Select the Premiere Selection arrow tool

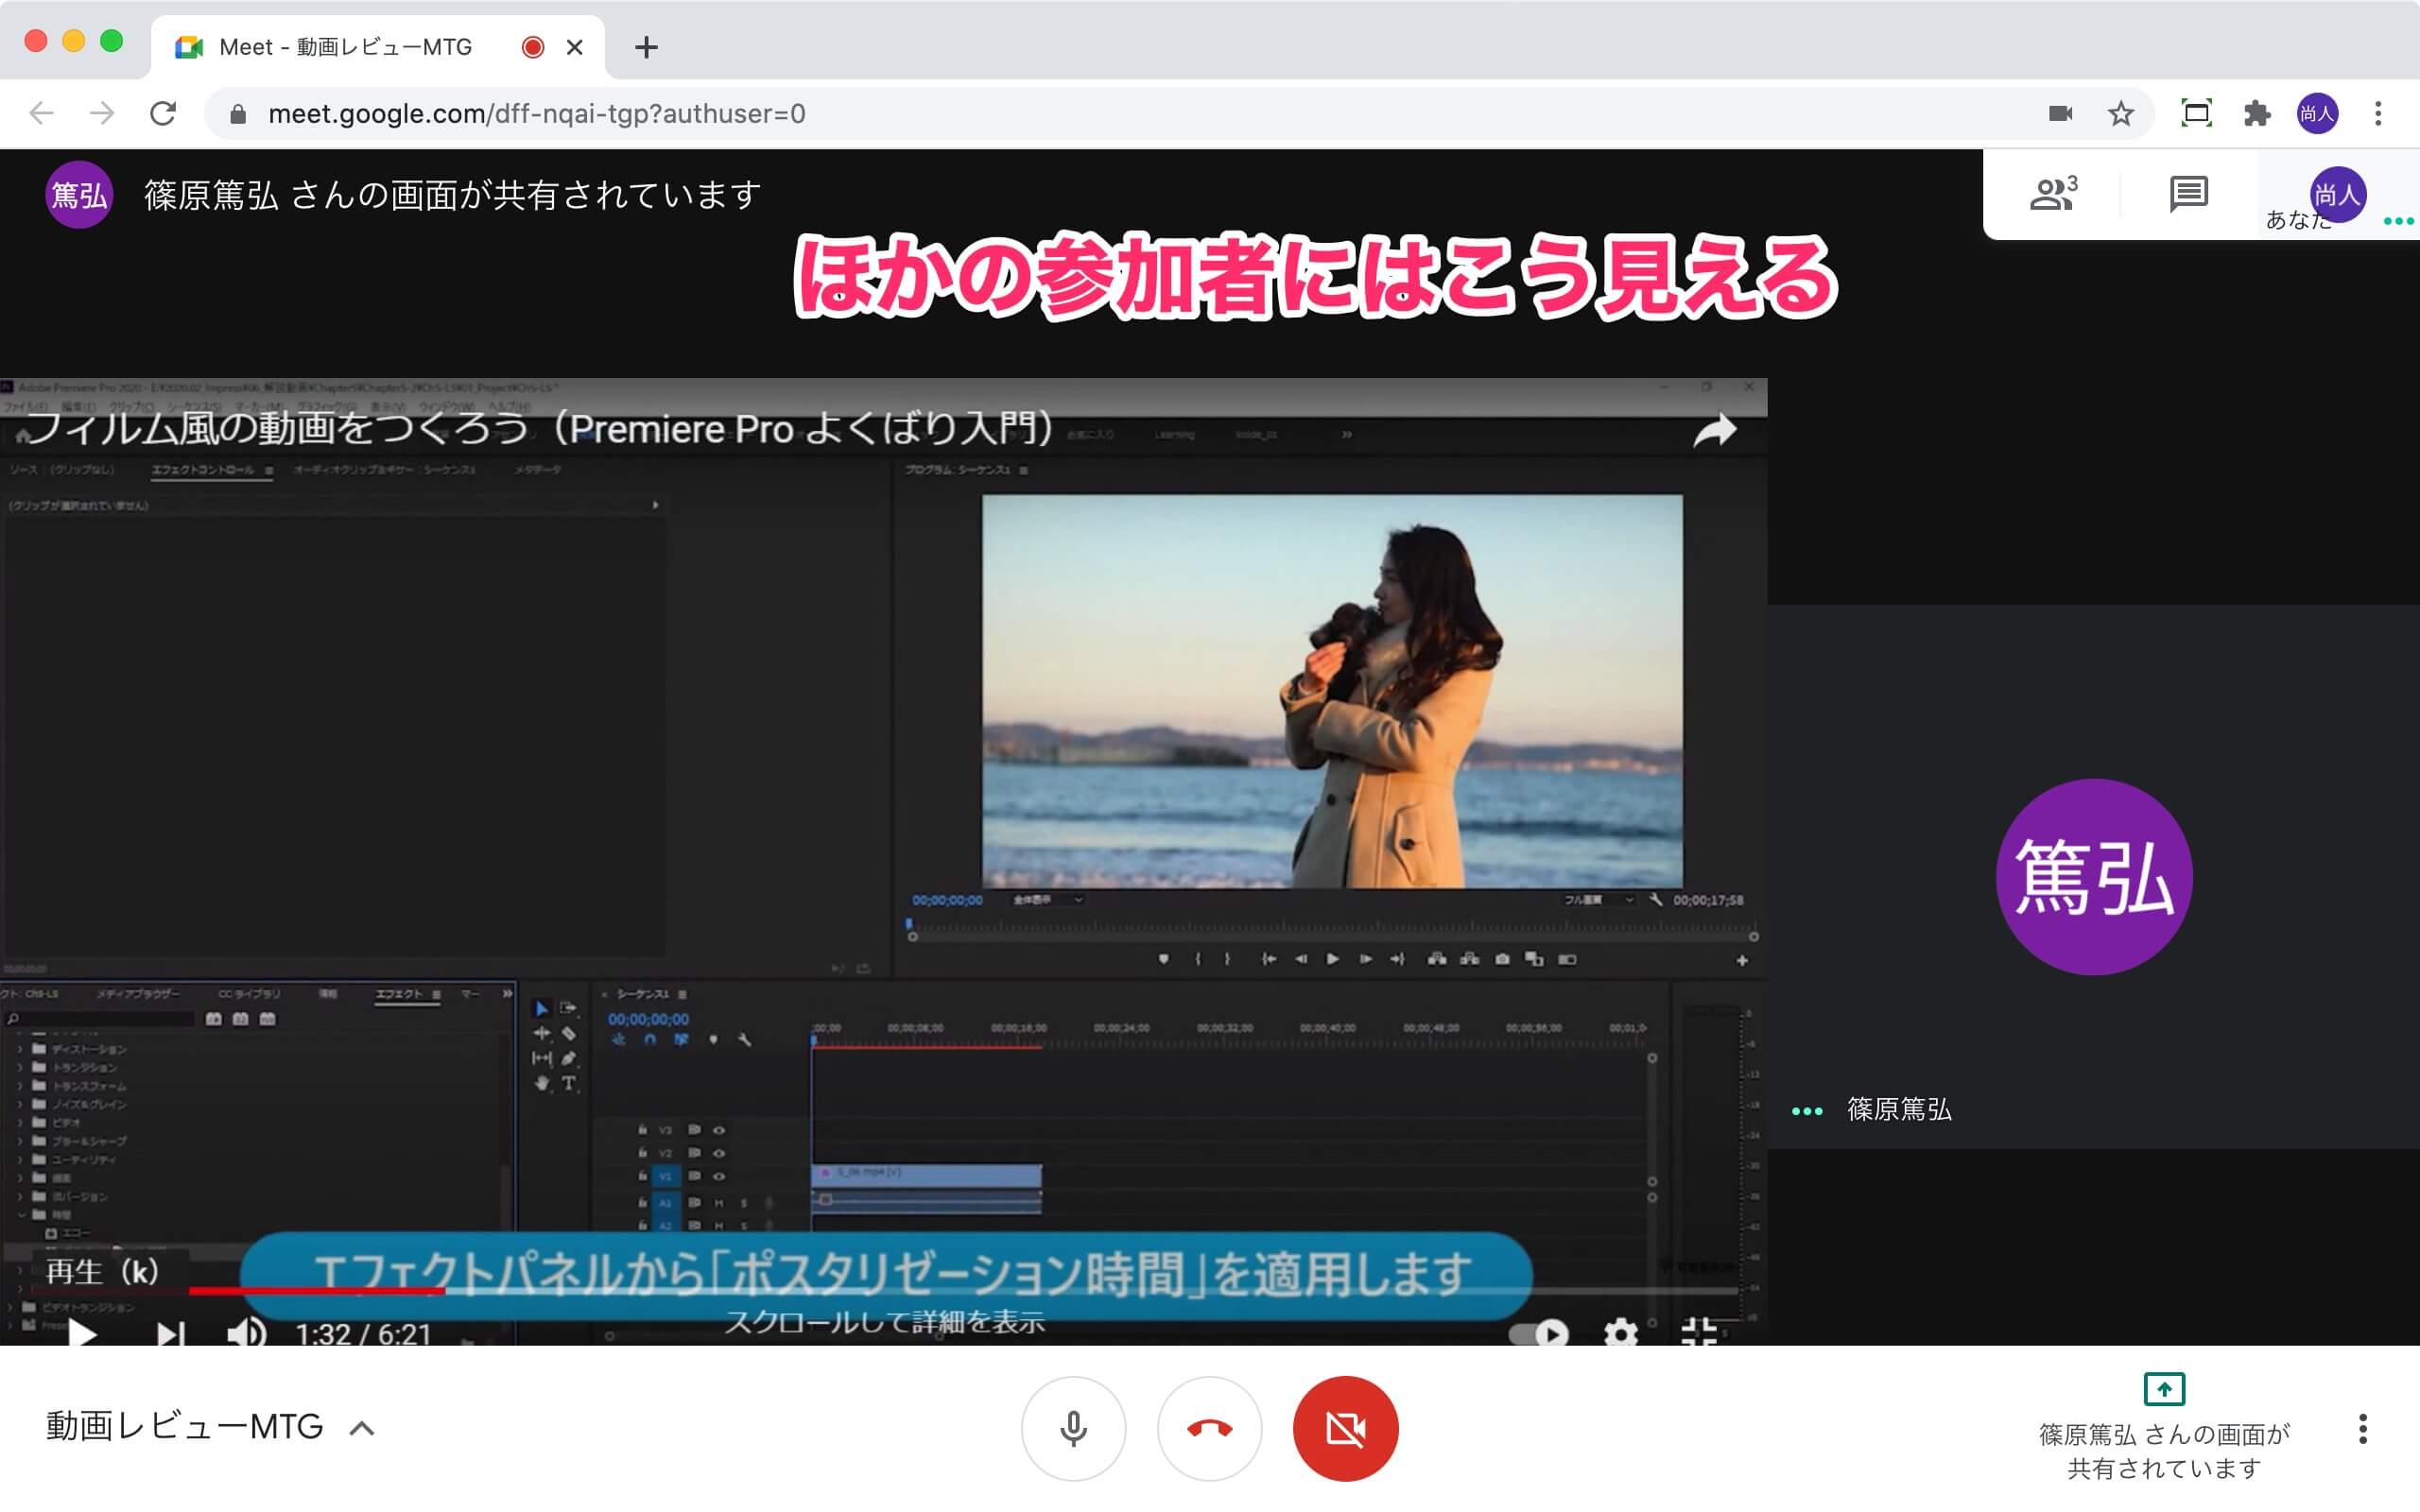[541, 1009]
